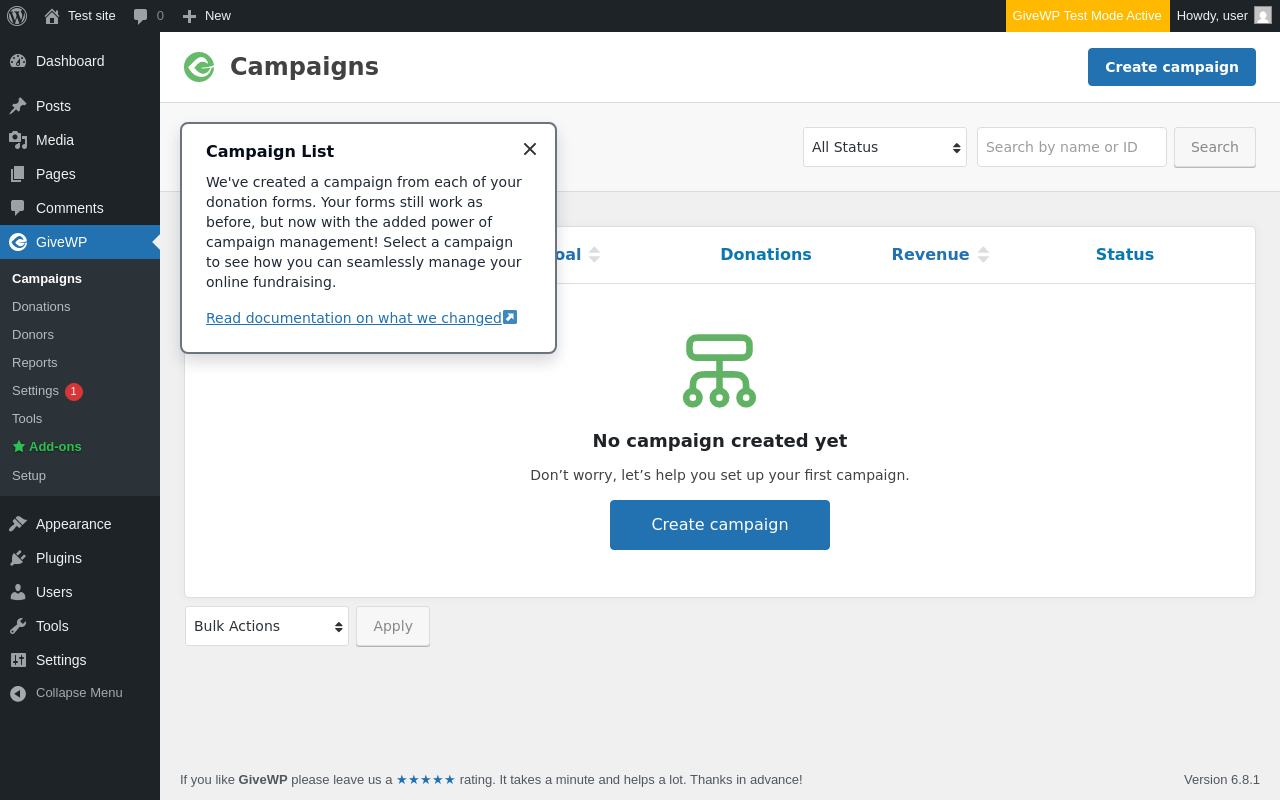Click the GiveWP Test Mode Active notice
Screen dimensions: 1280x800
[x=1087, y=16]
